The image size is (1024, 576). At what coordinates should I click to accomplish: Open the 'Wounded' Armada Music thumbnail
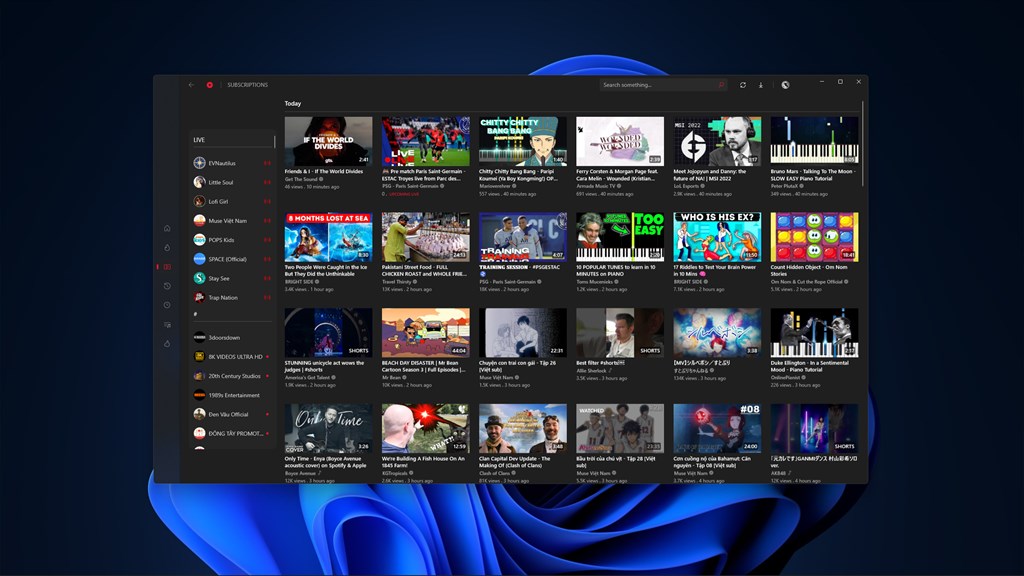pos(620,141)
